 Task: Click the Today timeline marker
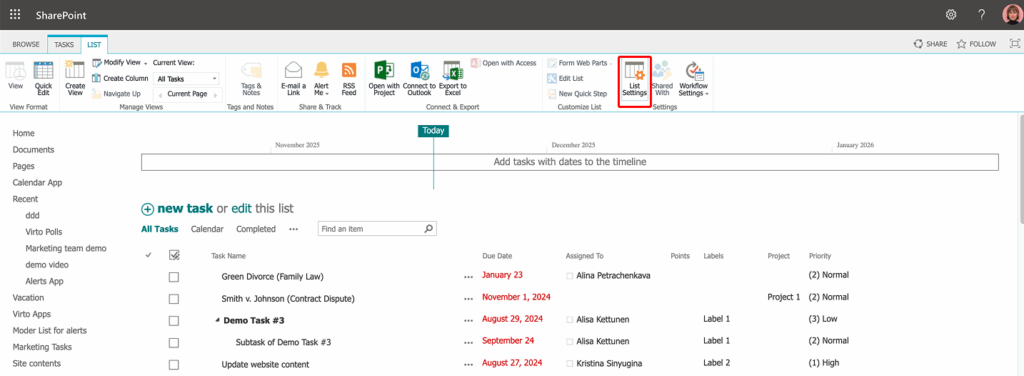pos(434,131)
